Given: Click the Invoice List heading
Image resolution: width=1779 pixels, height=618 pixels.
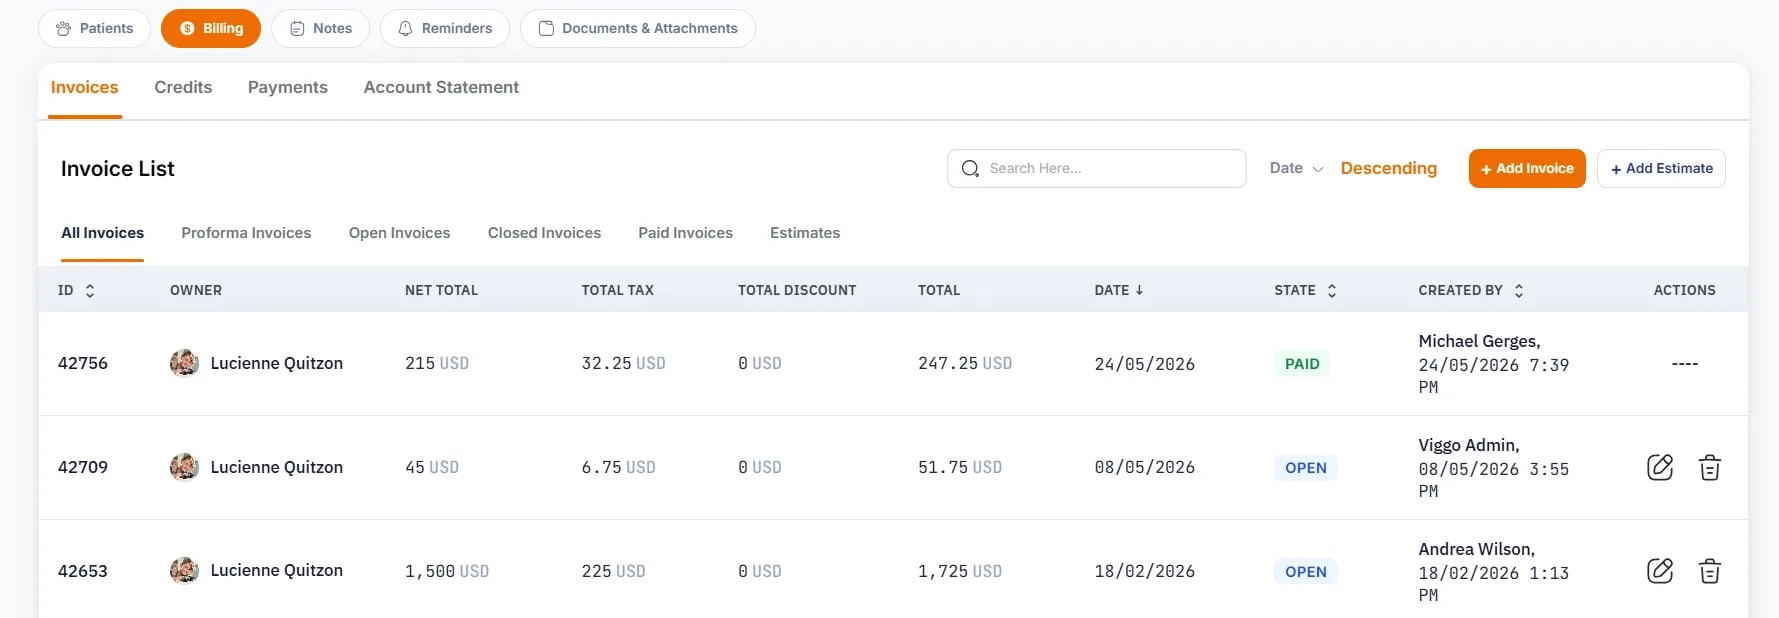Looking at the screenshot, I should coord(118,168).
